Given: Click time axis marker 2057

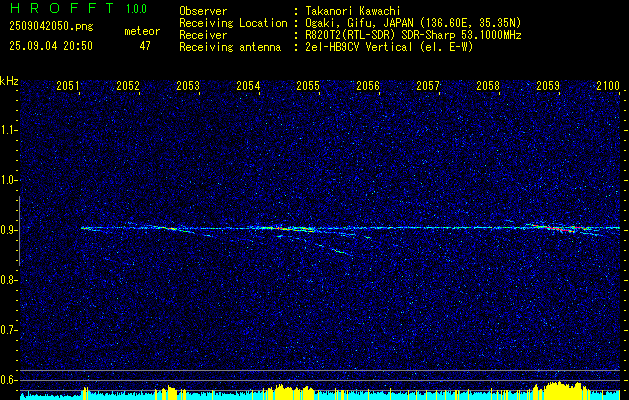Looking at the screenshot, I should point(428,86).
